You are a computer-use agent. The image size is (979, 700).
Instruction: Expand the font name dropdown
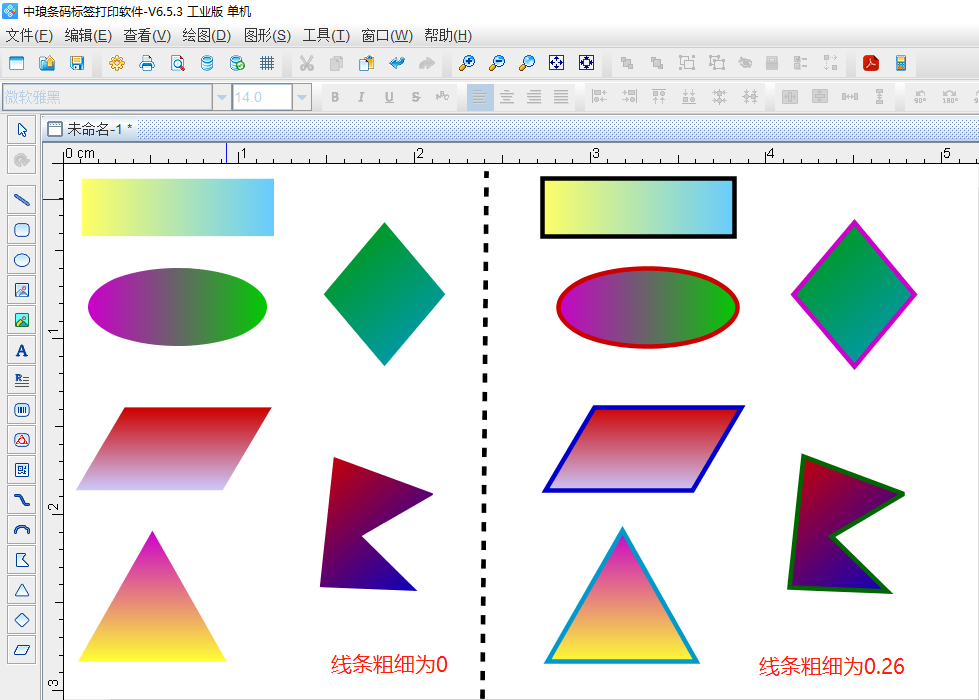221,97
